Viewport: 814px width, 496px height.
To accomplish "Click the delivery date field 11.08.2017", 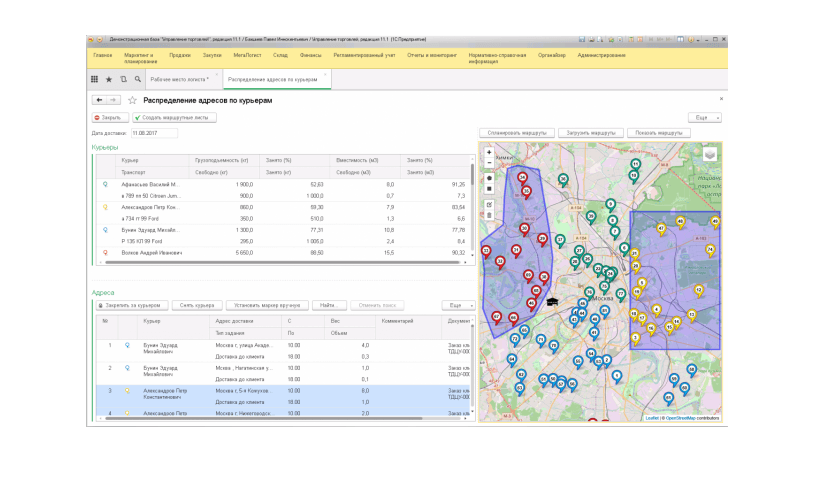I will tap(154, 133).
